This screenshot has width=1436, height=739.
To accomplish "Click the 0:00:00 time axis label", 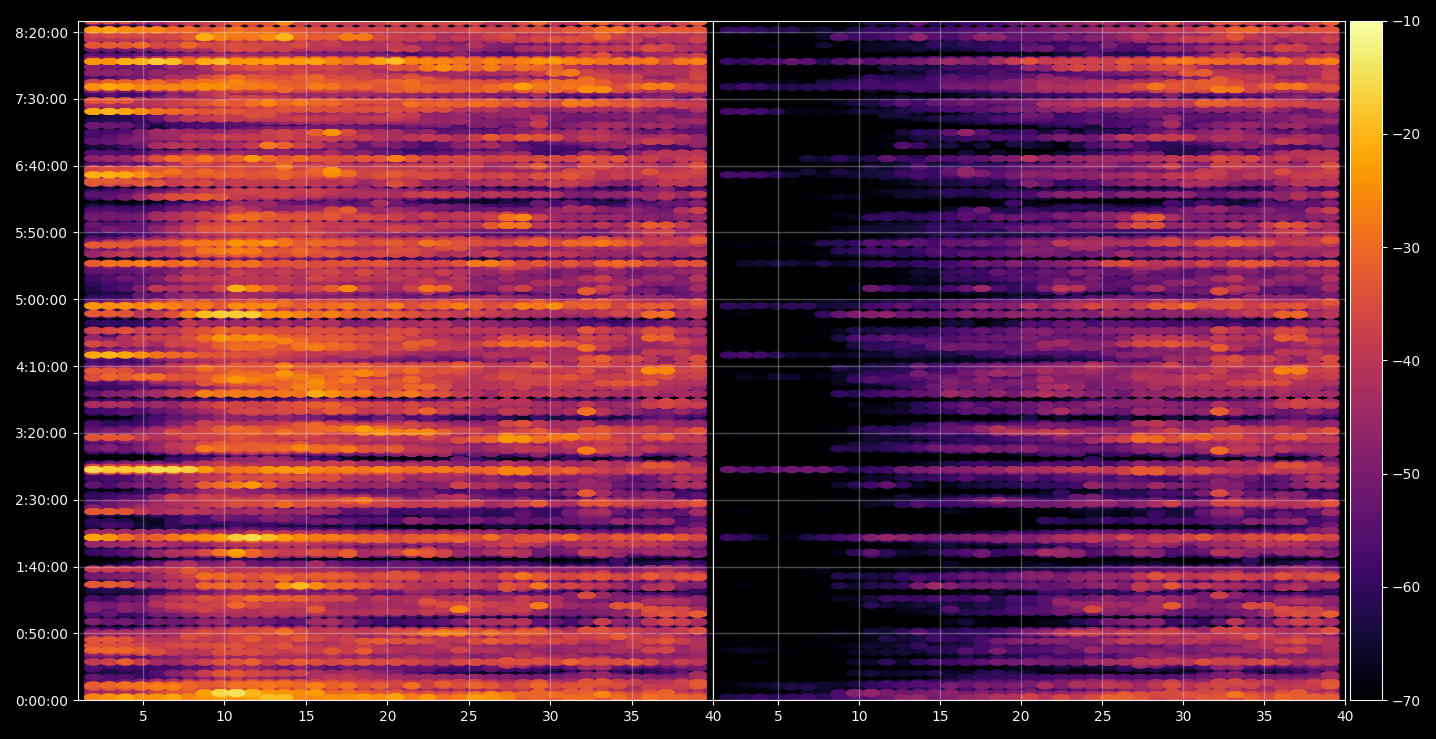I will [x=42, y=700].
